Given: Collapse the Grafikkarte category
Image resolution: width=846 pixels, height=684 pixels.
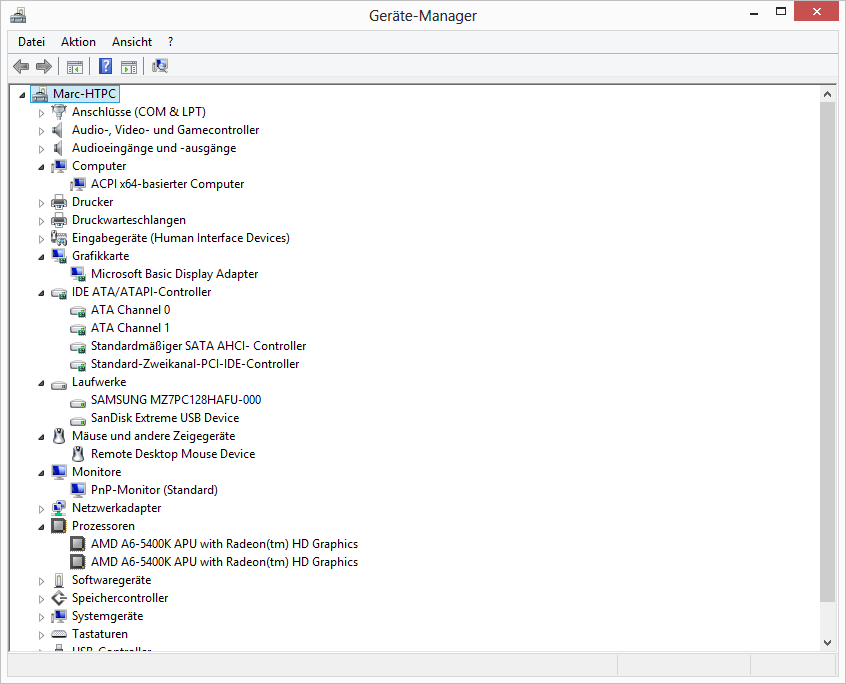Looking at the screenshot, I should coord(42,257).
